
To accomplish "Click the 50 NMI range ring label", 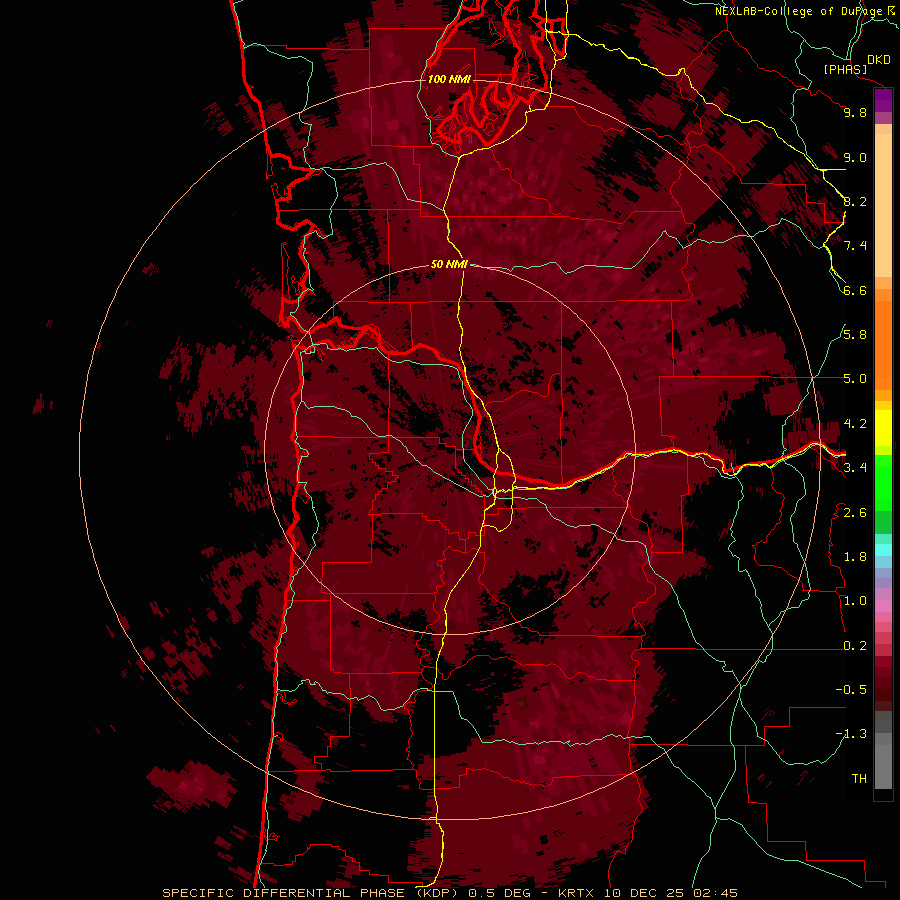I will pyautogui.click(x=449, y=264).
